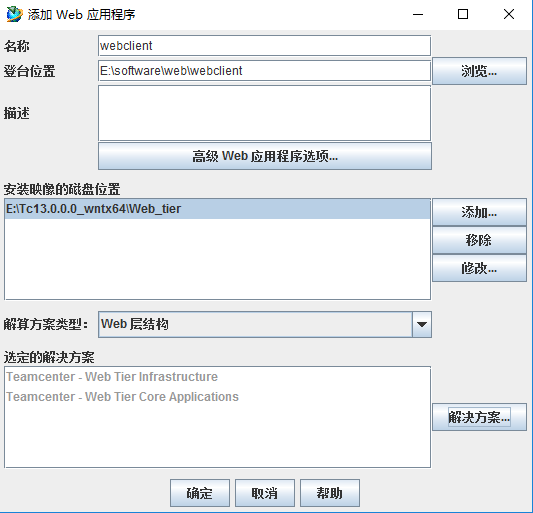The height and width of the screenshot is (513, 533).
Task: Select the E:\Tc13.0.0.0_wntx64\Web_tier list entry
Action: coord(218,209)
